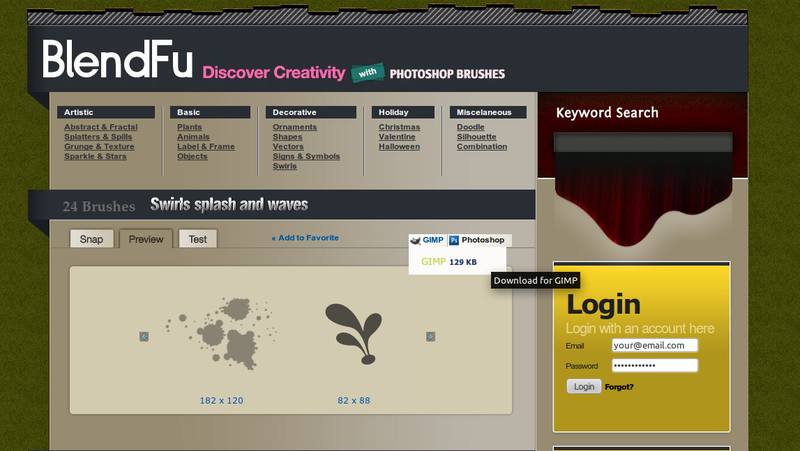
Task: Click the Basic menu header
Action: (210, 112)
